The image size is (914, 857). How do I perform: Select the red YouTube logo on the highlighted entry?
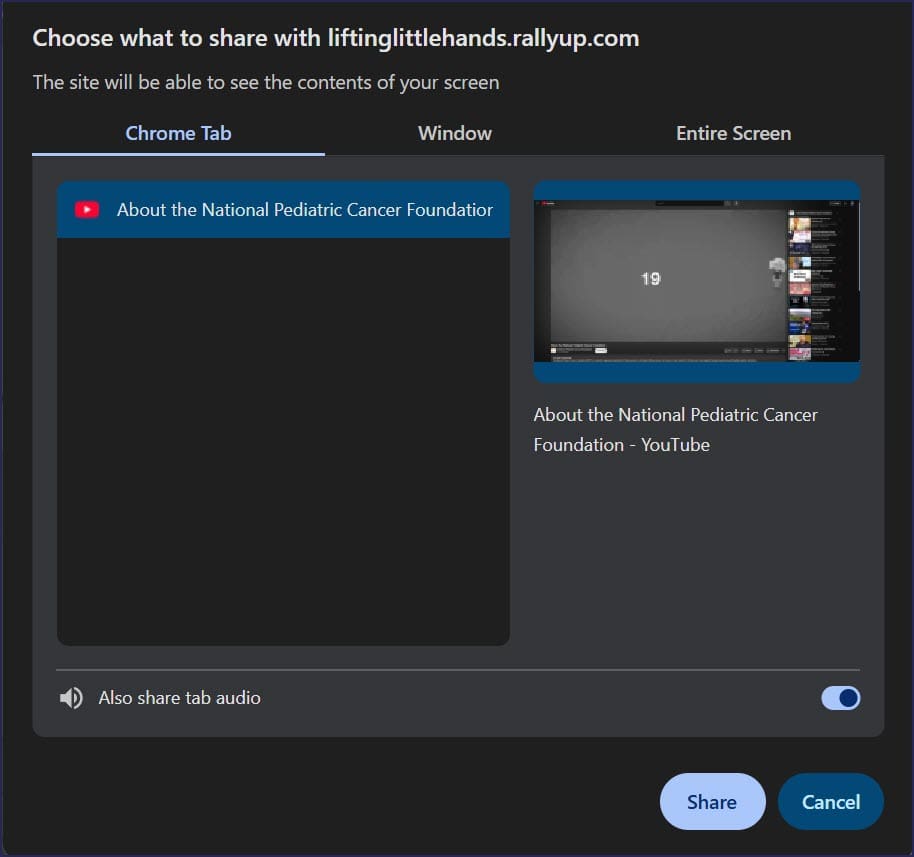coord(87,209)
